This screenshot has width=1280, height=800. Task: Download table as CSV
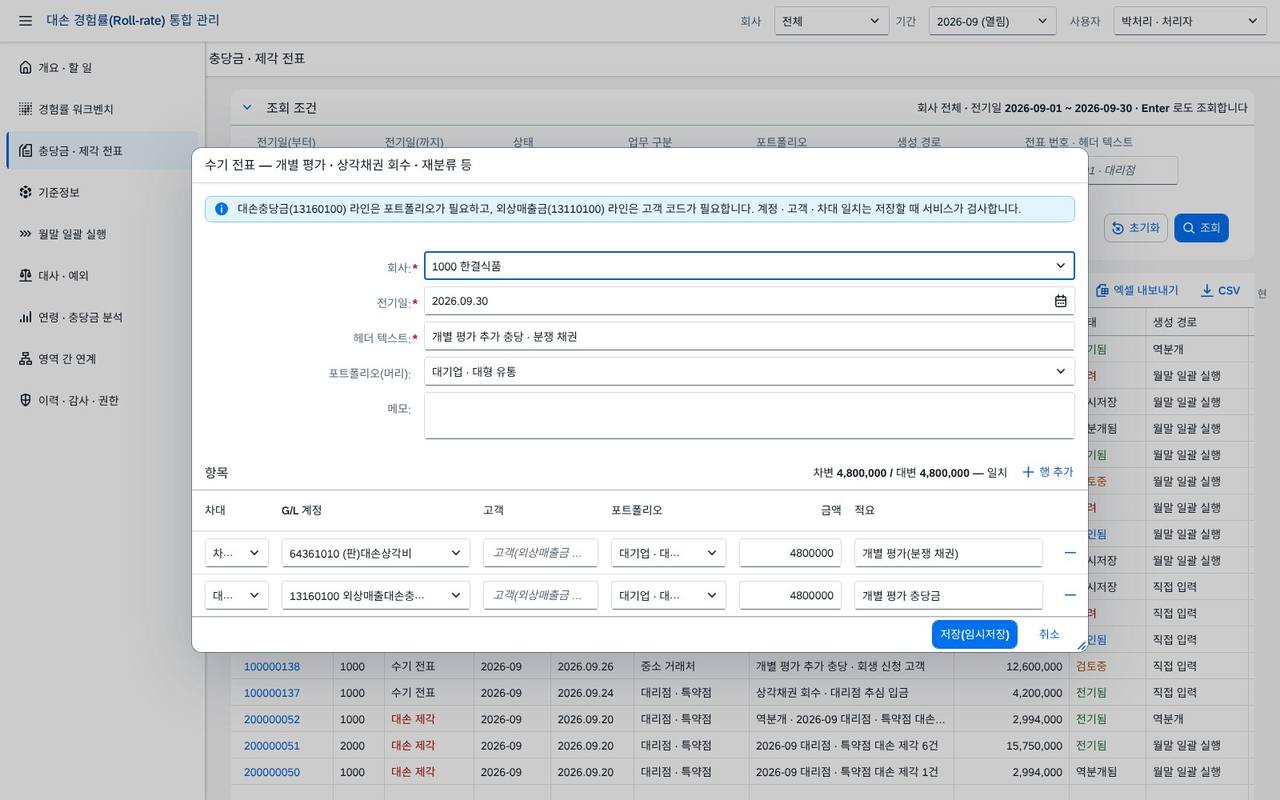tap(1221, 291)
